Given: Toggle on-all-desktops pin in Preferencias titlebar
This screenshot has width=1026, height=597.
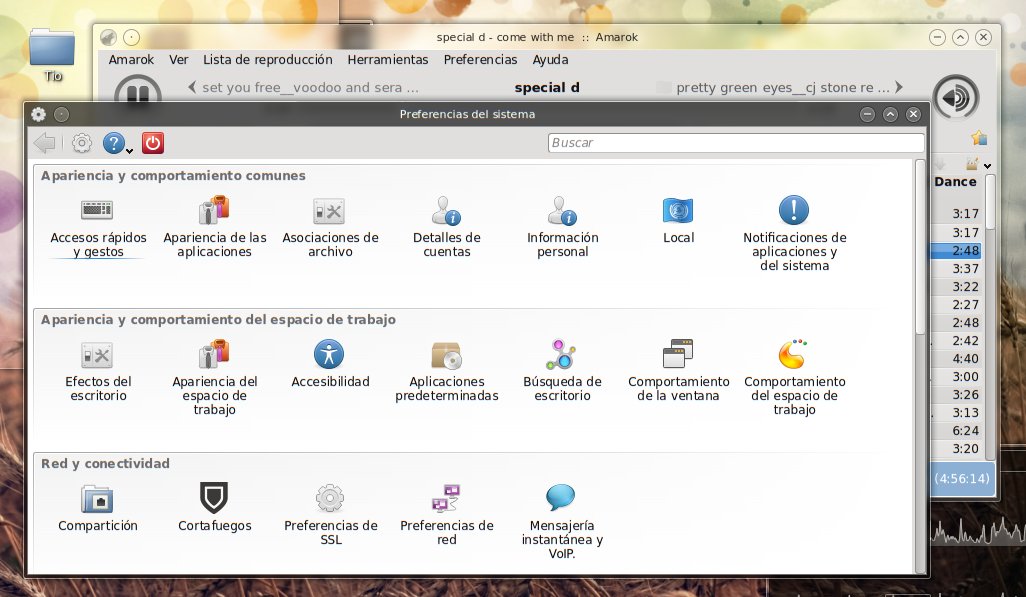Looking at the screenshot, I should coord(62,115).
